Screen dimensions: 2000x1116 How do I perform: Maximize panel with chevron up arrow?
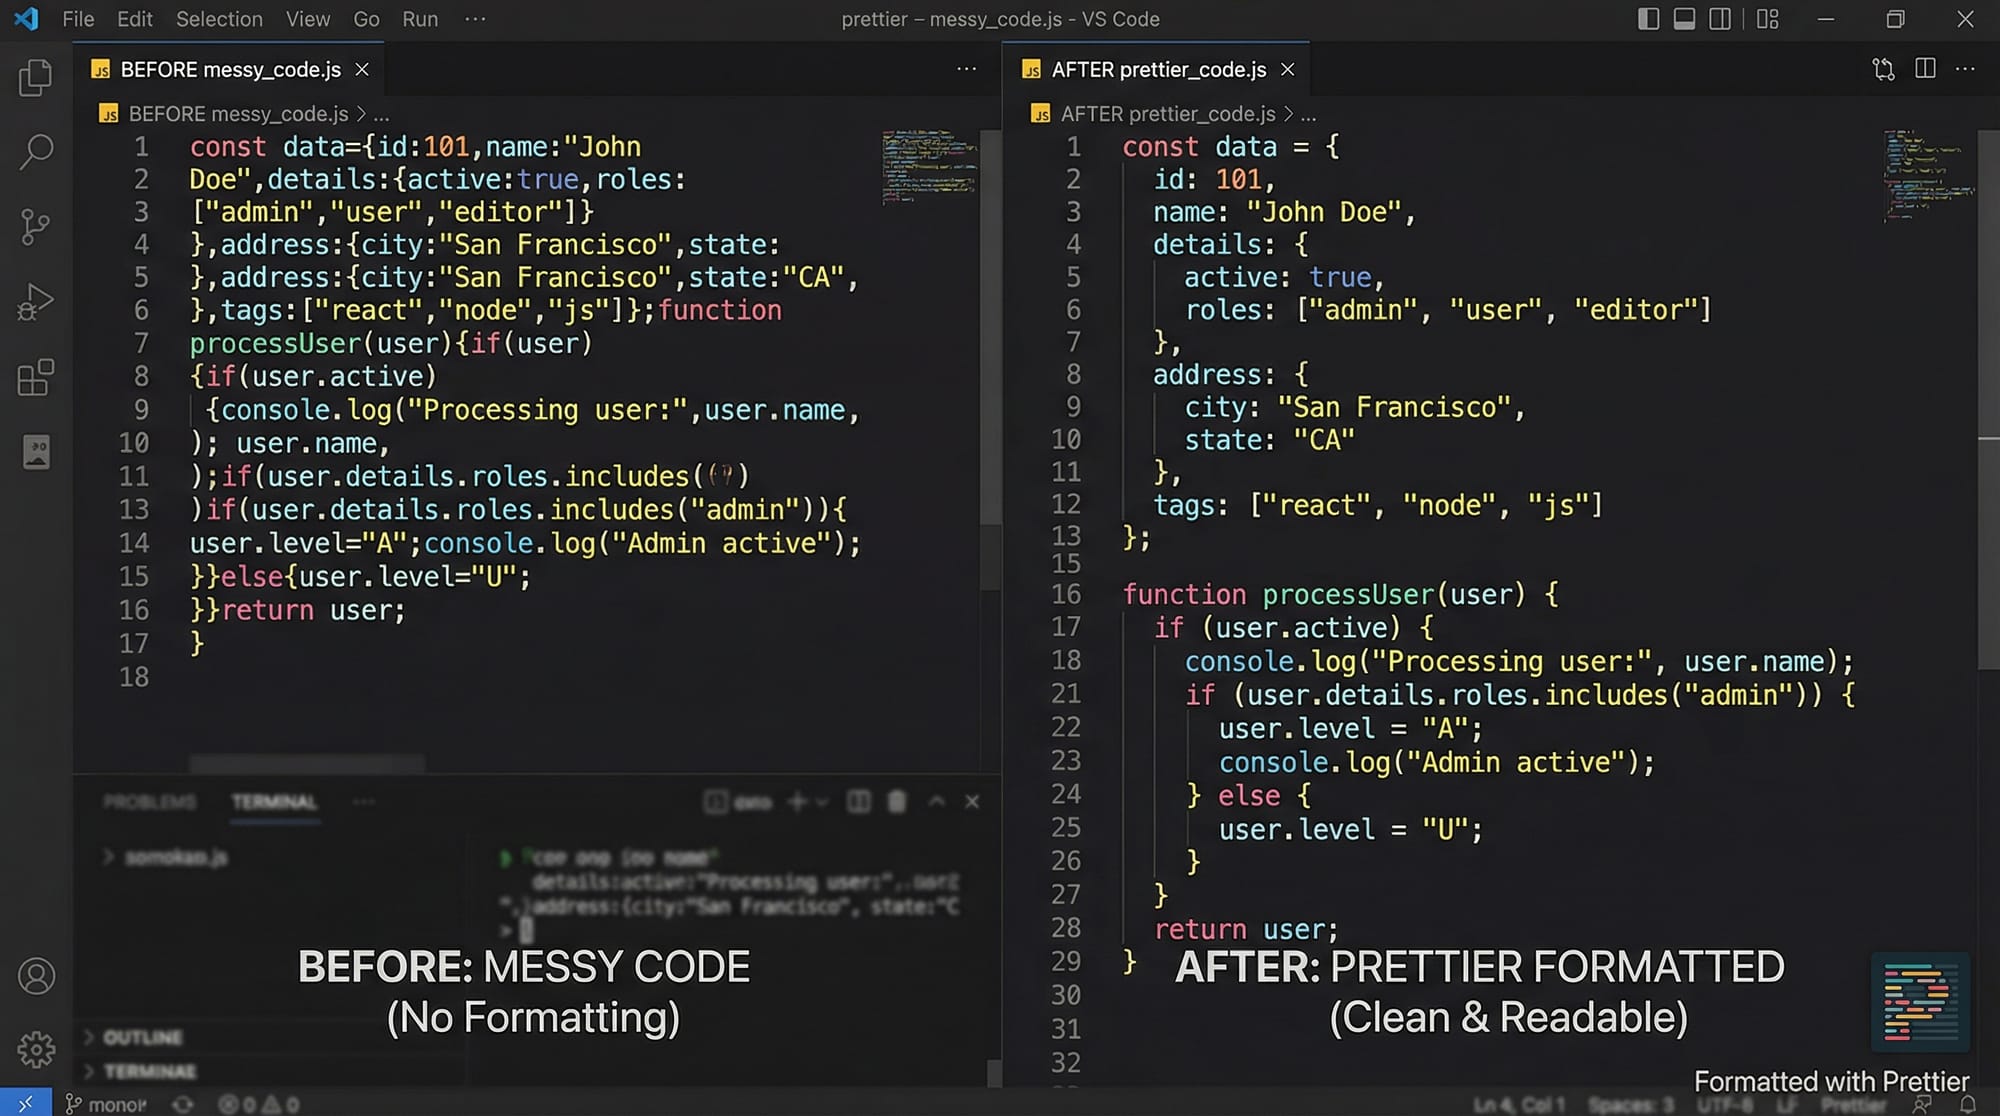(x=936, y=802)
